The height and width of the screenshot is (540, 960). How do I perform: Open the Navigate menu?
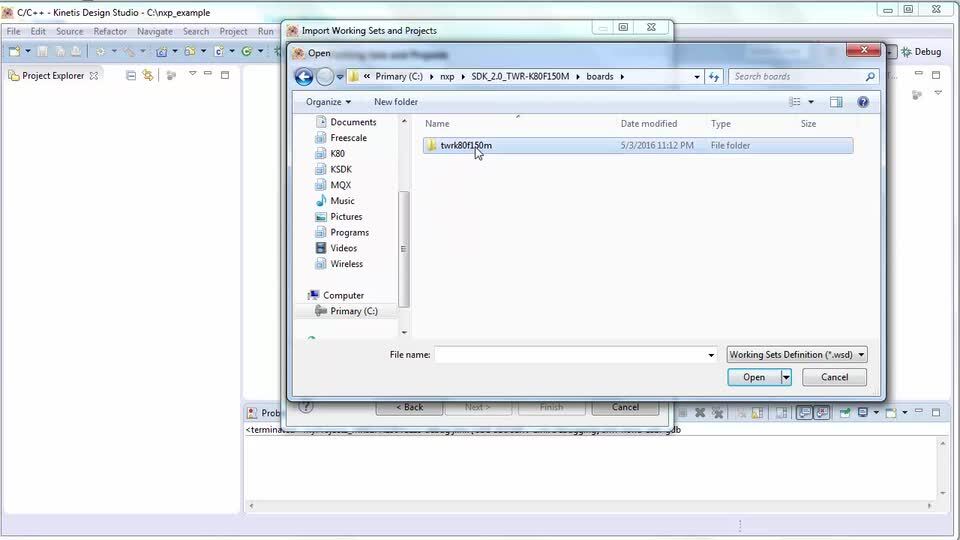pyautogui.click(x=154, y=31)
